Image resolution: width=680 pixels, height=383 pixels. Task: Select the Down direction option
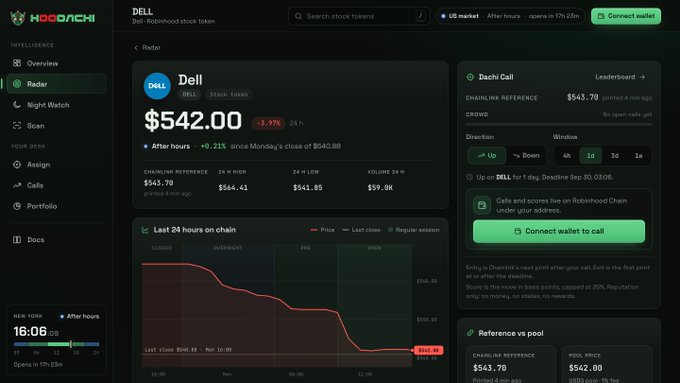click(x=526, y=155)
